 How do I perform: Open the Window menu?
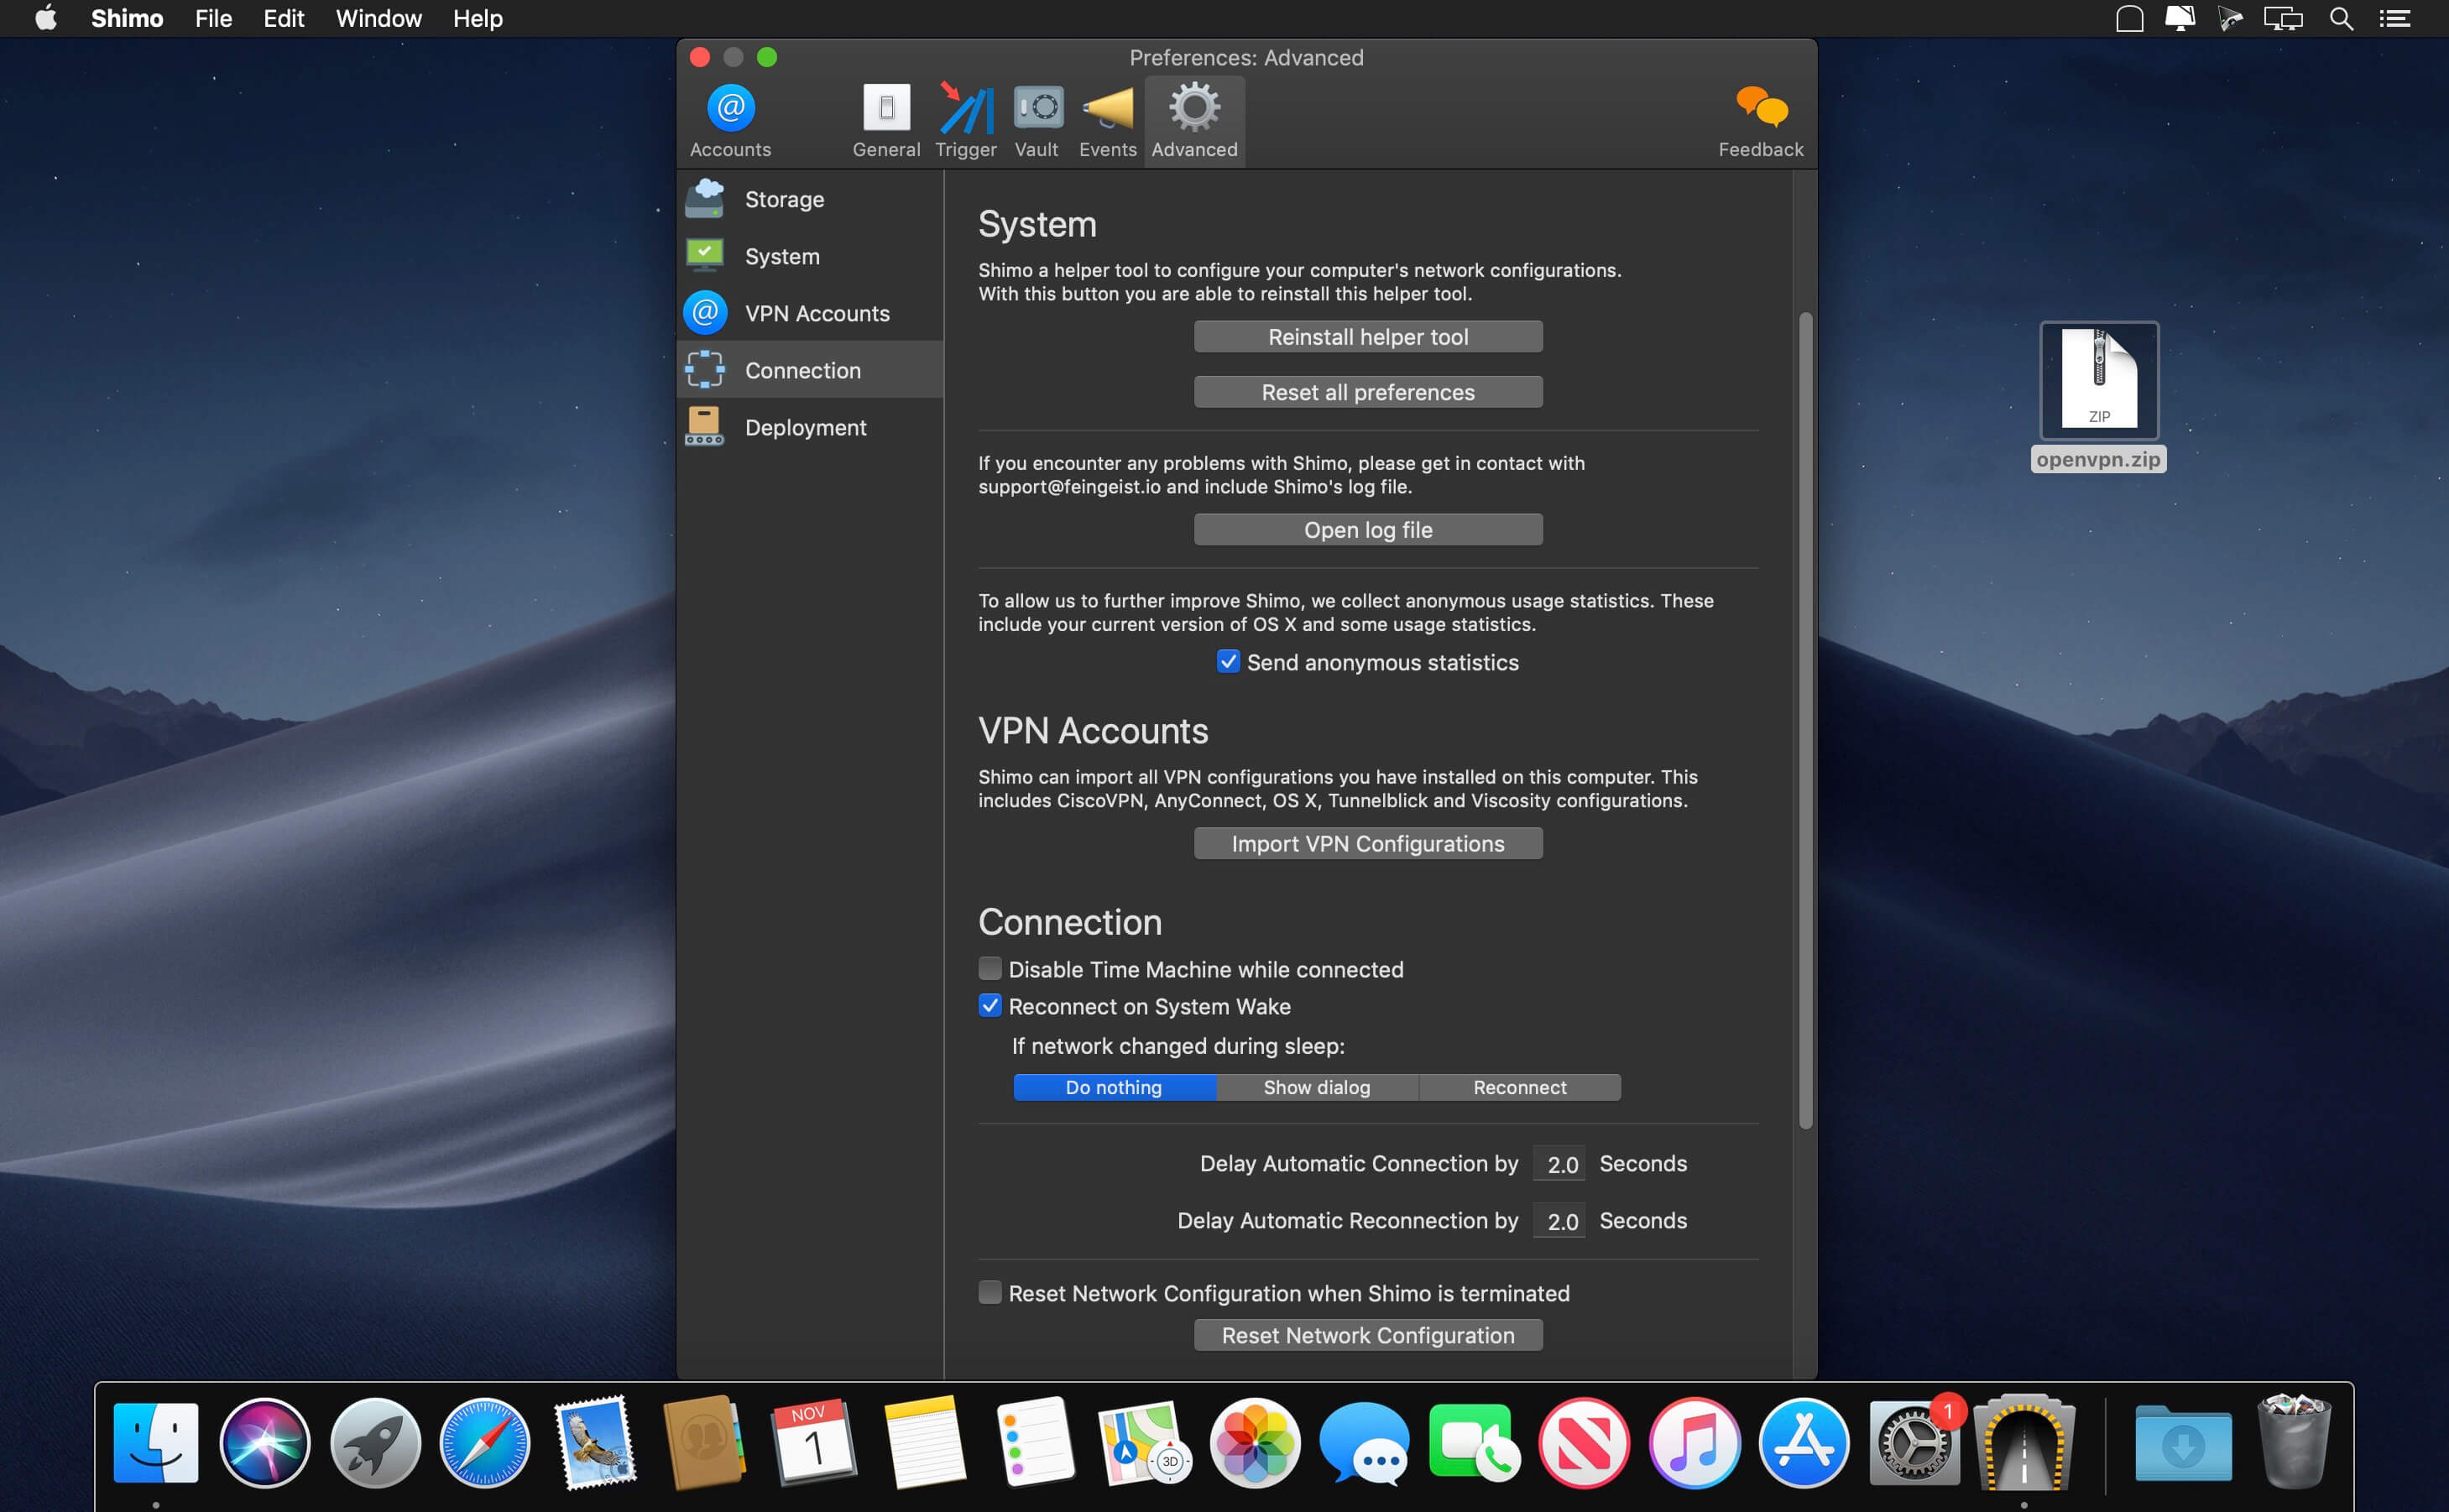(x=378, y=19)
